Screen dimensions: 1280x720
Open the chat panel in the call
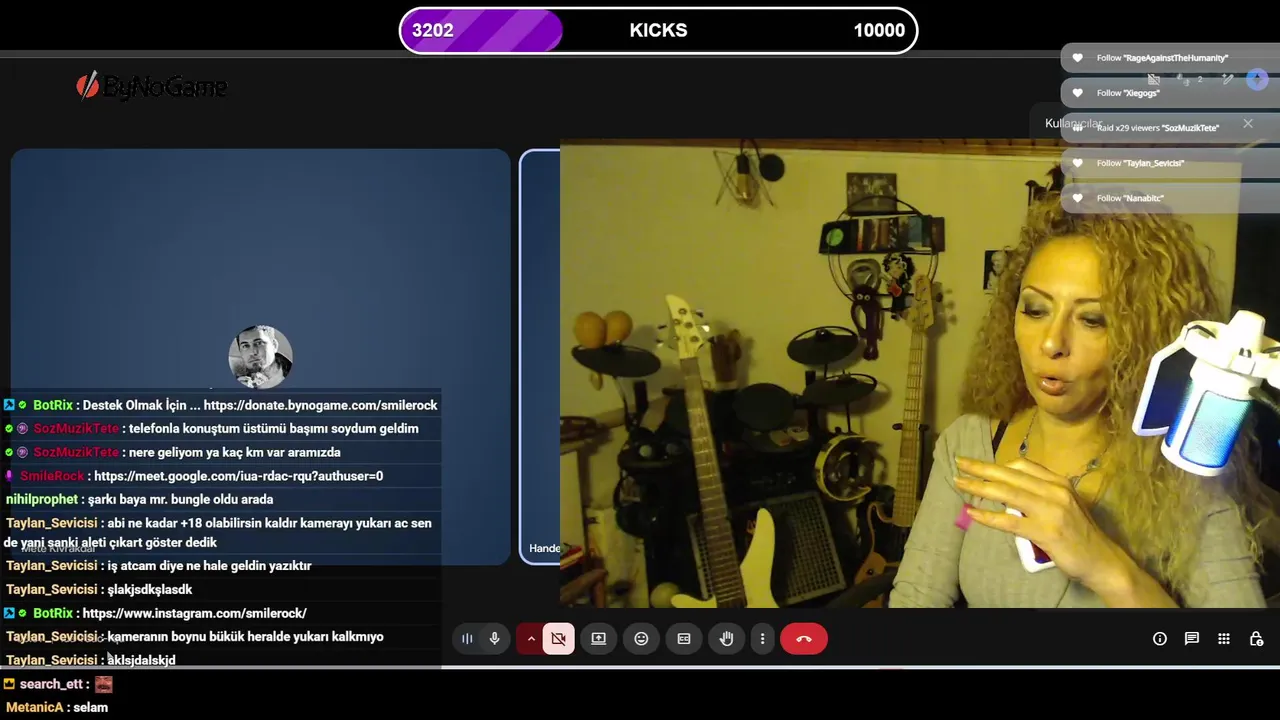[1192, 639]
